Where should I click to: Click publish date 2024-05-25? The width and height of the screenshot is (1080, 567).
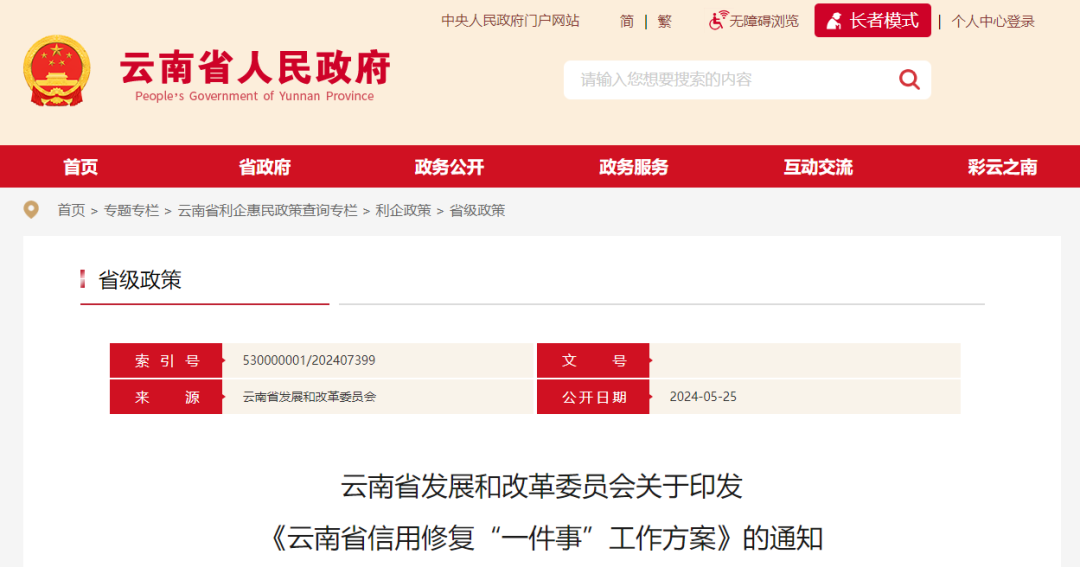(x=703, y=397)
